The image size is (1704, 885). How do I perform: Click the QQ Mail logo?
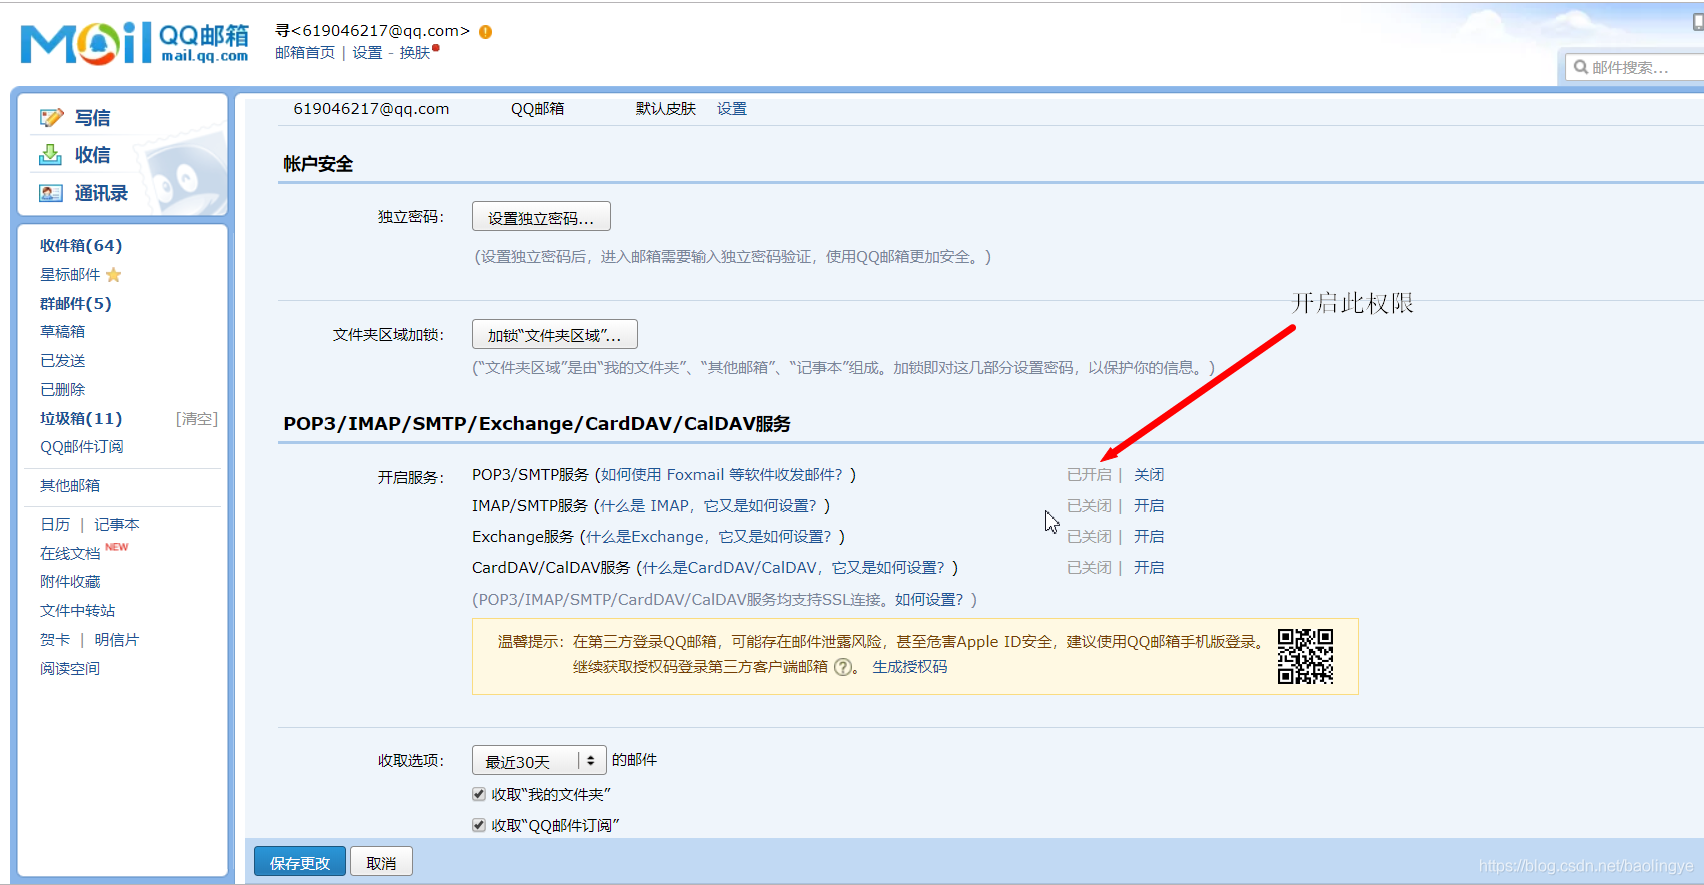pyautogui.click(x=135, y=43)
